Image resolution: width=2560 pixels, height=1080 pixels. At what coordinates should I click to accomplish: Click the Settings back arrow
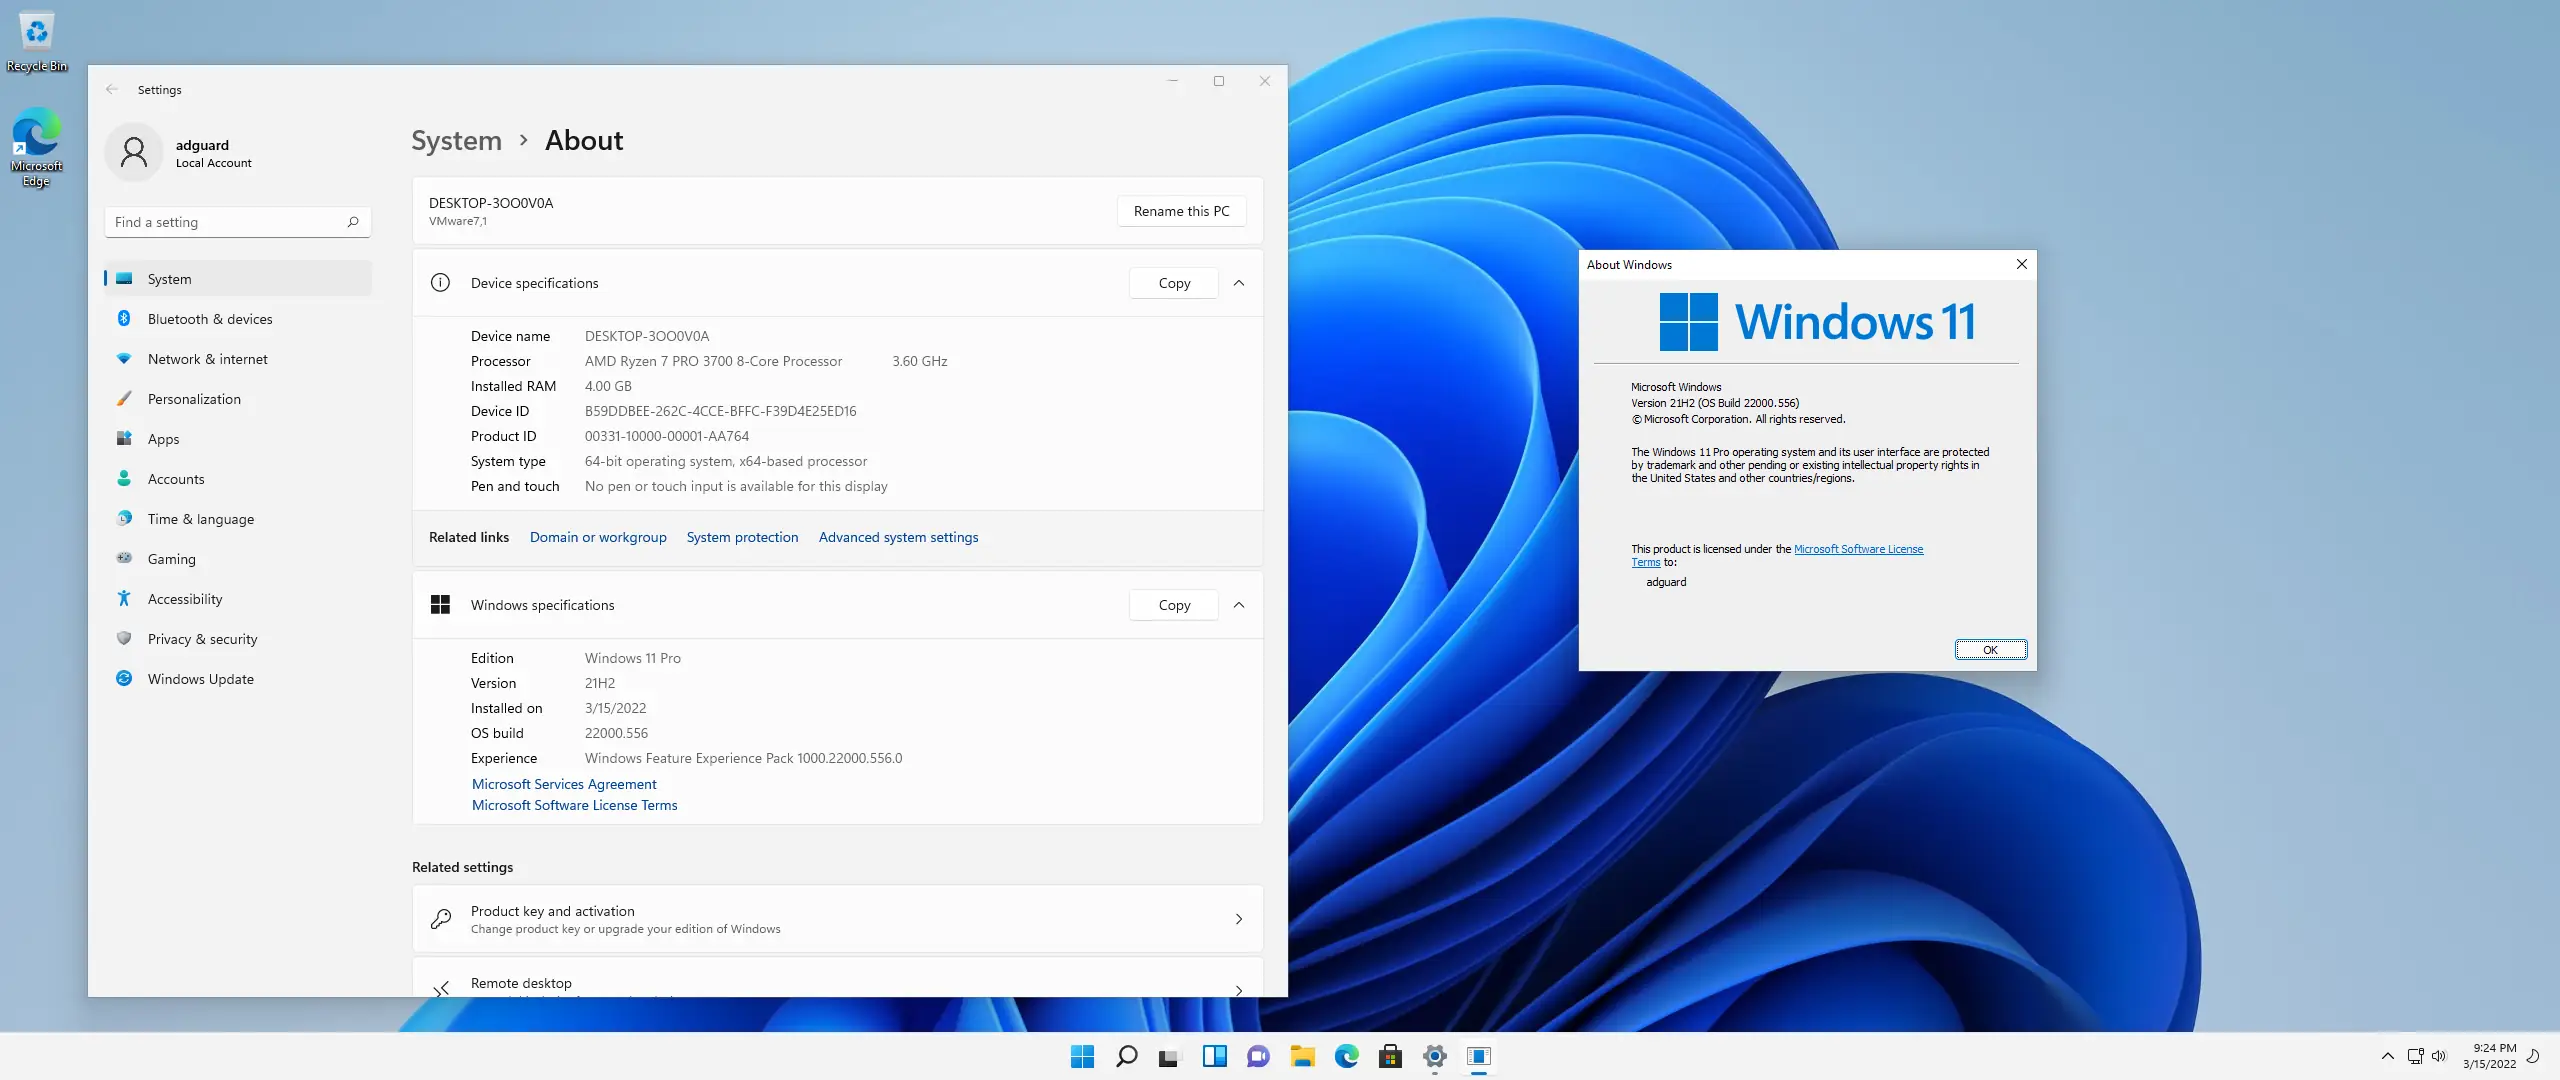tap(112, 89)
